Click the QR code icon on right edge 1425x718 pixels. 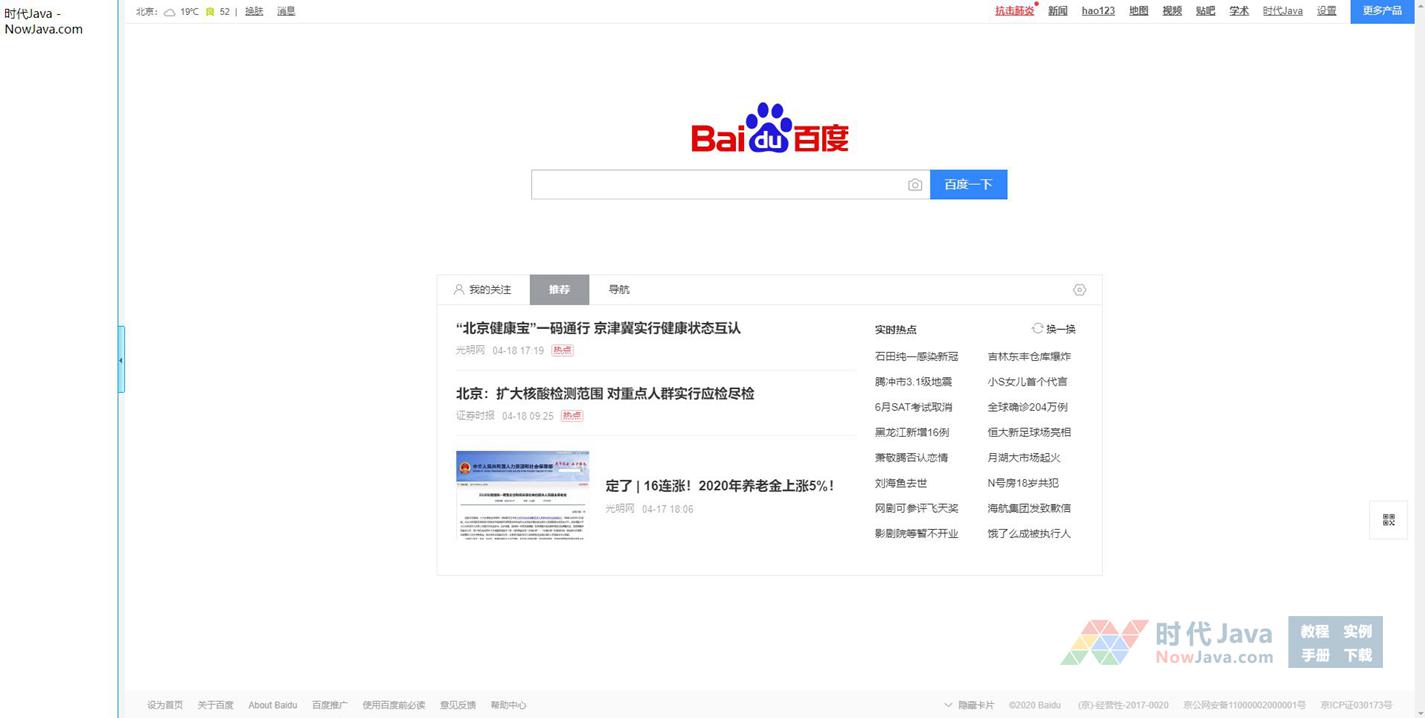pyautogui.click(x=1388, y=520)
